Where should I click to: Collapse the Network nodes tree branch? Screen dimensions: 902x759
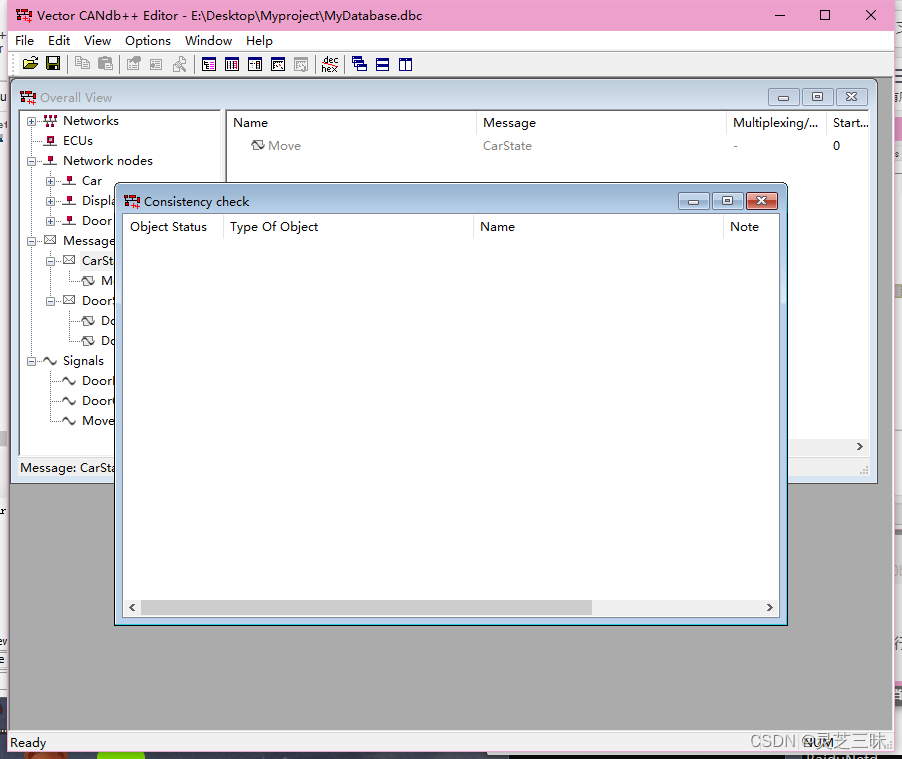point(31,162)
